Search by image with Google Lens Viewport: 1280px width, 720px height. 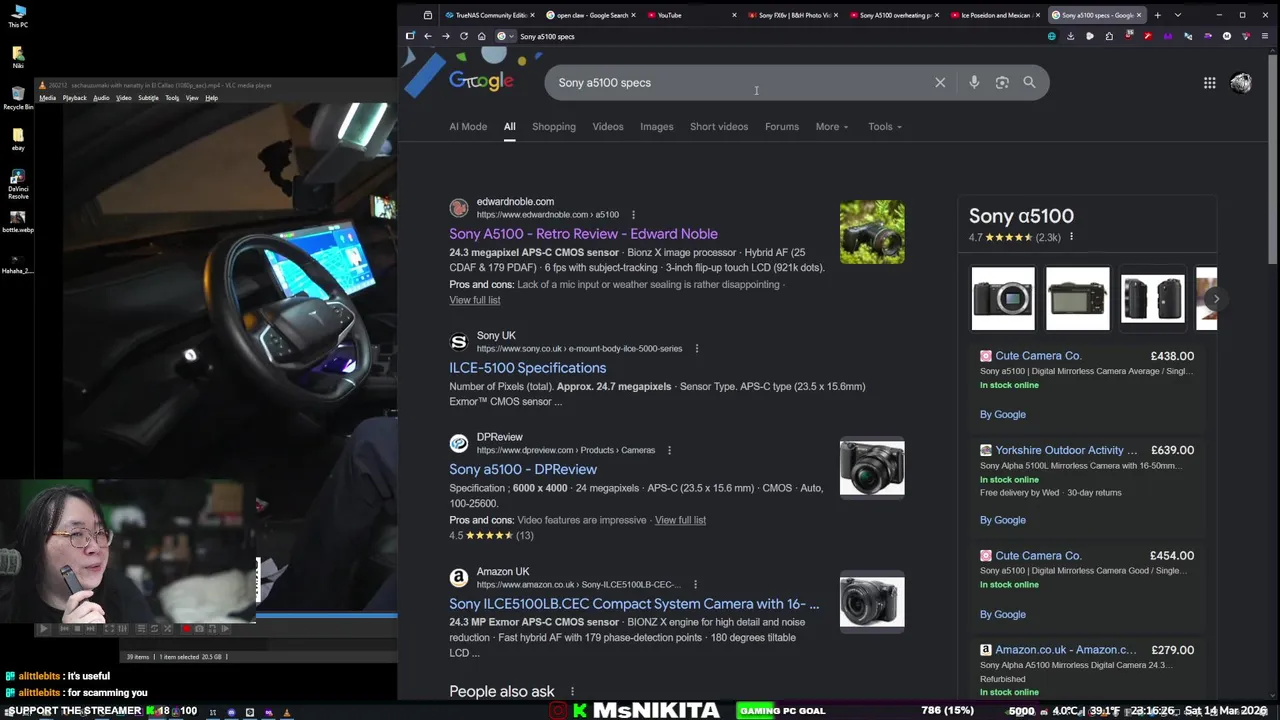click(x=1002, y=83)
